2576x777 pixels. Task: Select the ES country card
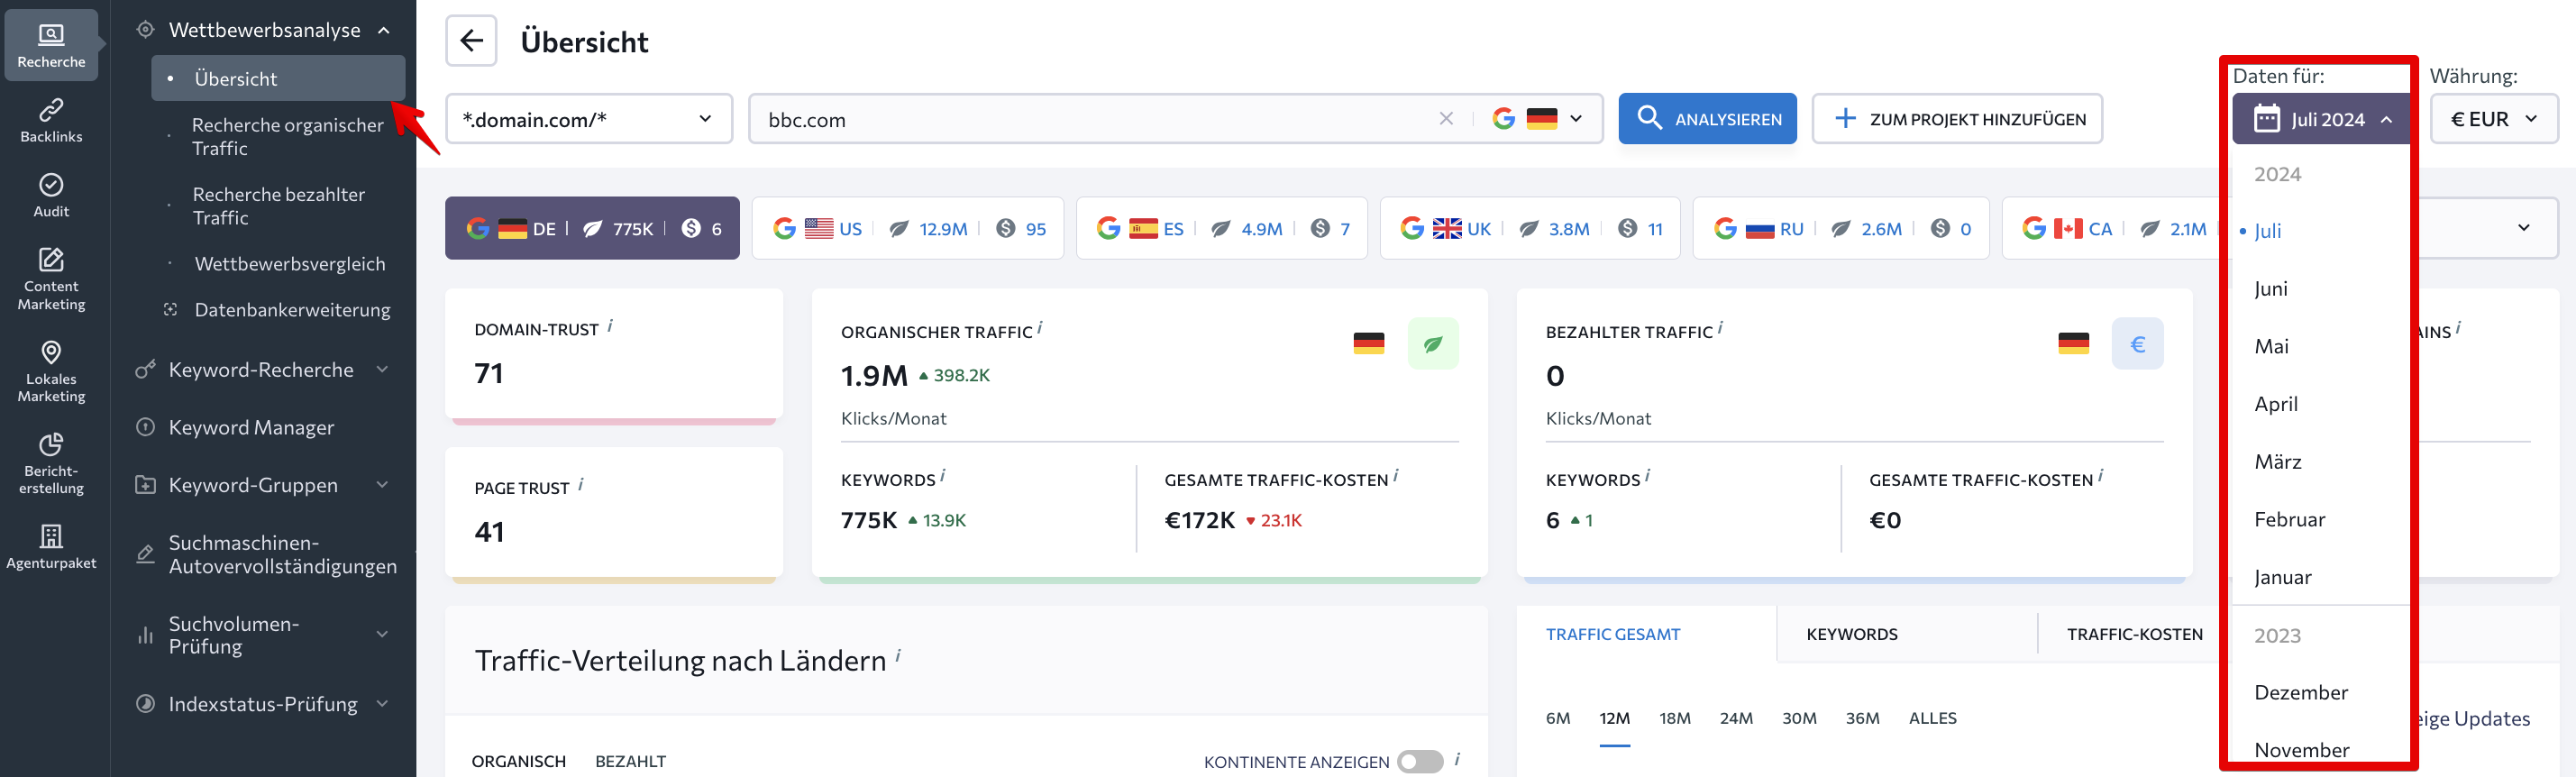click(x=1221, y=228)
